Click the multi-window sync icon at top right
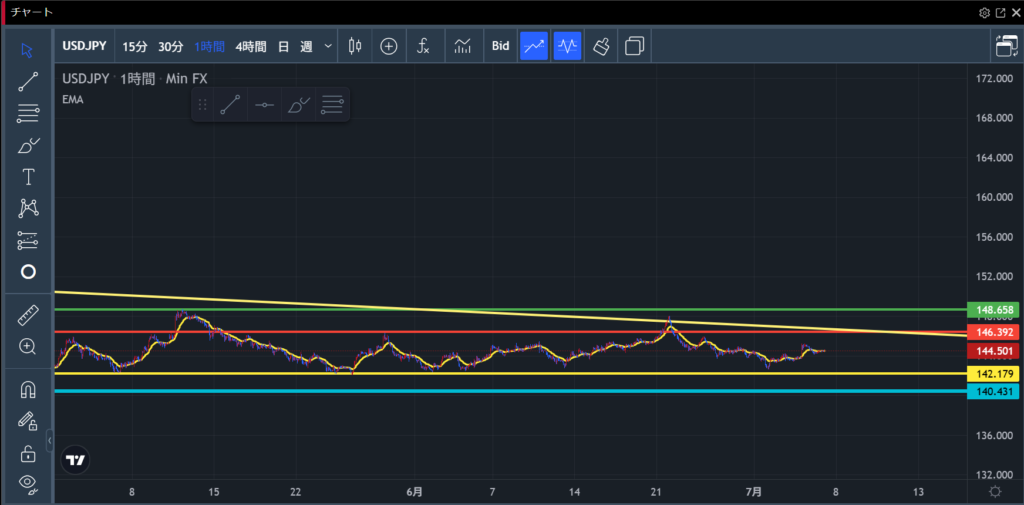The image size is (1024, 505). [1006, 46]
